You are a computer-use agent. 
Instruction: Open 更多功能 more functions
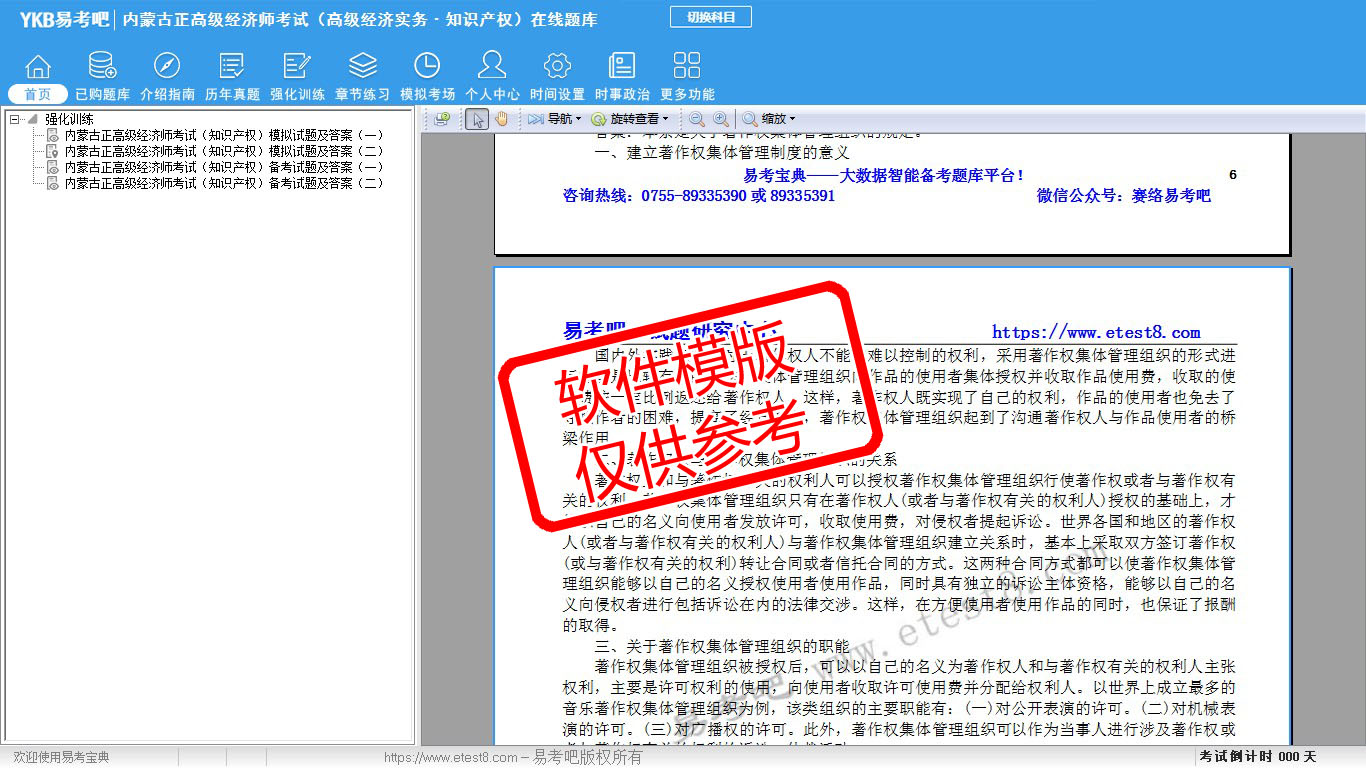687,79
